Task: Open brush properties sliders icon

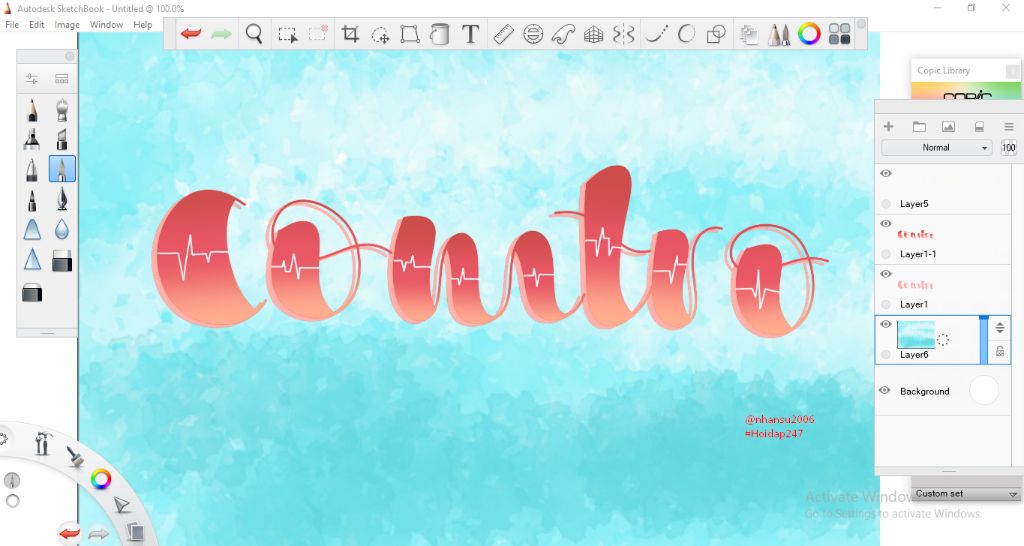Action: 31,79
